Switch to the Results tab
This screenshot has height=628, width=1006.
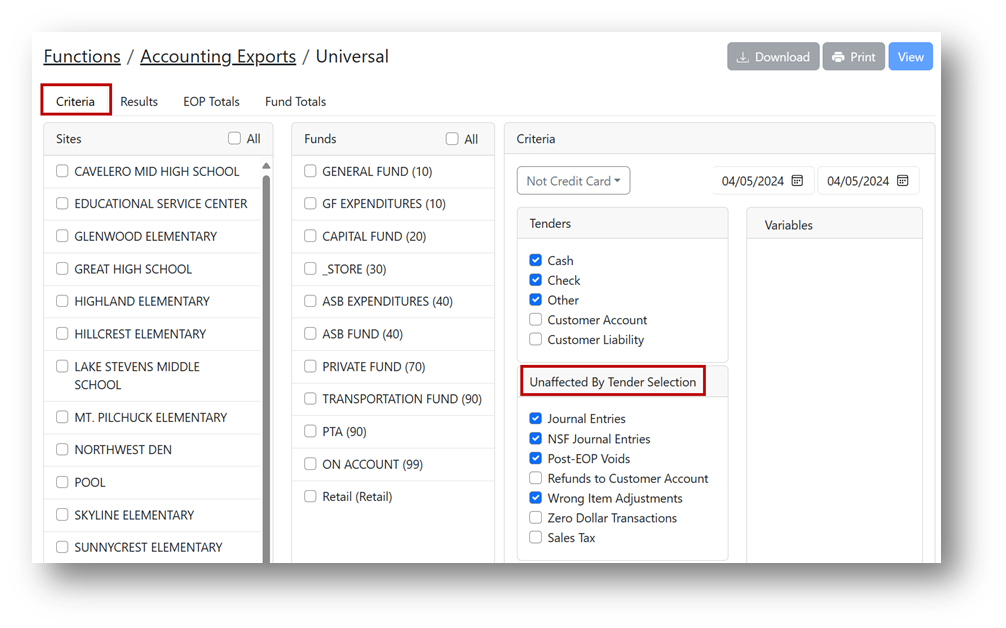pyautogui.click(x=139, y=101)
